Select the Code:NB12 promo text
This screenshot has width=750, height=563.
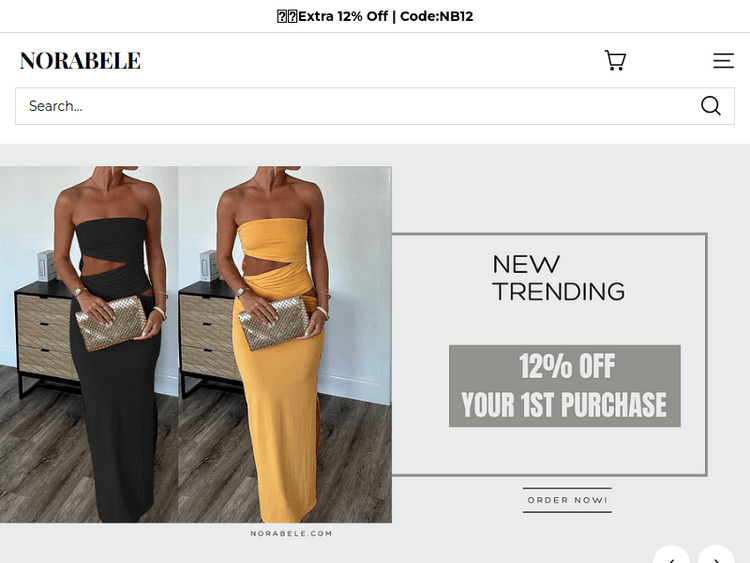[436, 16]
